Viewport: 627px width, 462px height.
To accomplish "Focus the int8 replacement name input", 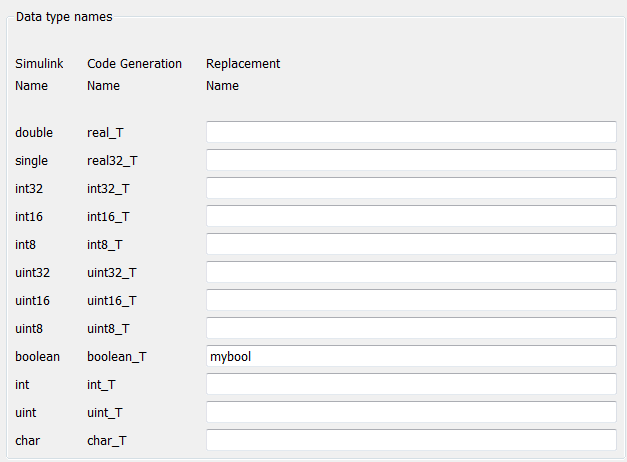I will [x=411, y=244].
